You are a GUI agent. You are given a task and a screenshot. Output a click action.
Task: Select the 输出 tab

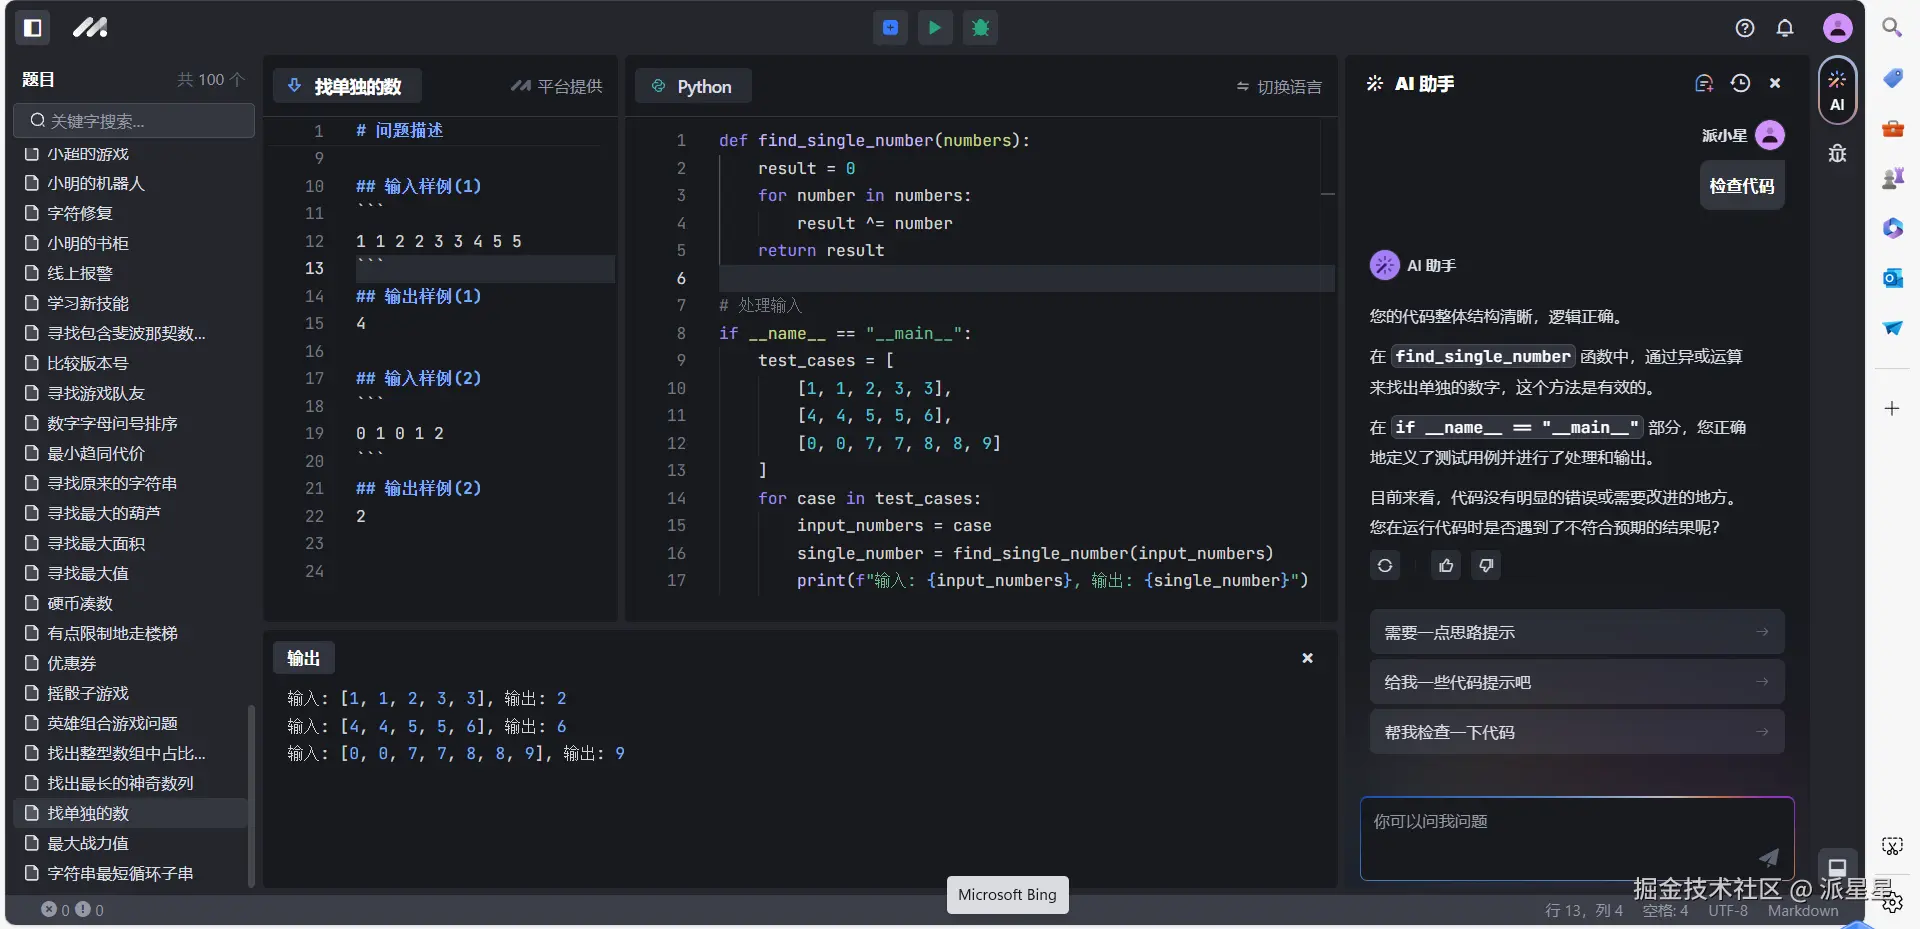(304, 658)
